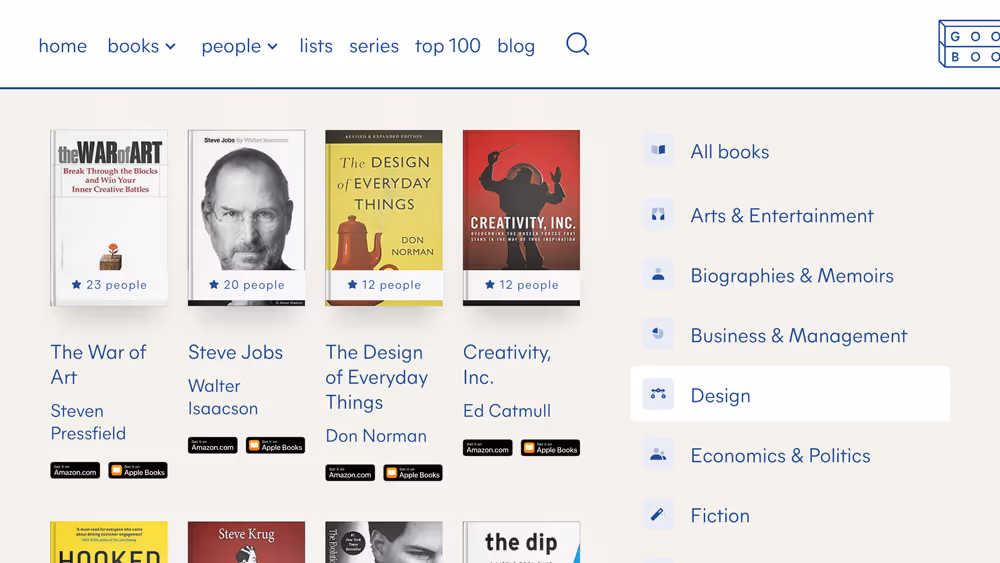Open author Don Norman
Screen dimensions: 1000x563
point(376,435)
